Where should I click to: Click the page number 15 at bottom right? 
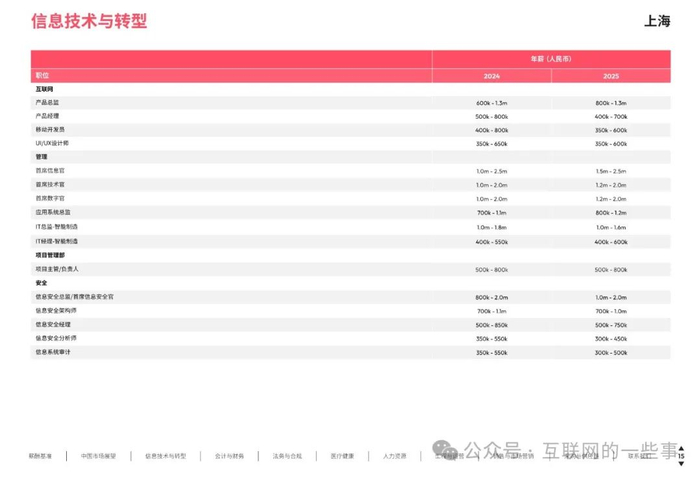click(x=681, y=456)
